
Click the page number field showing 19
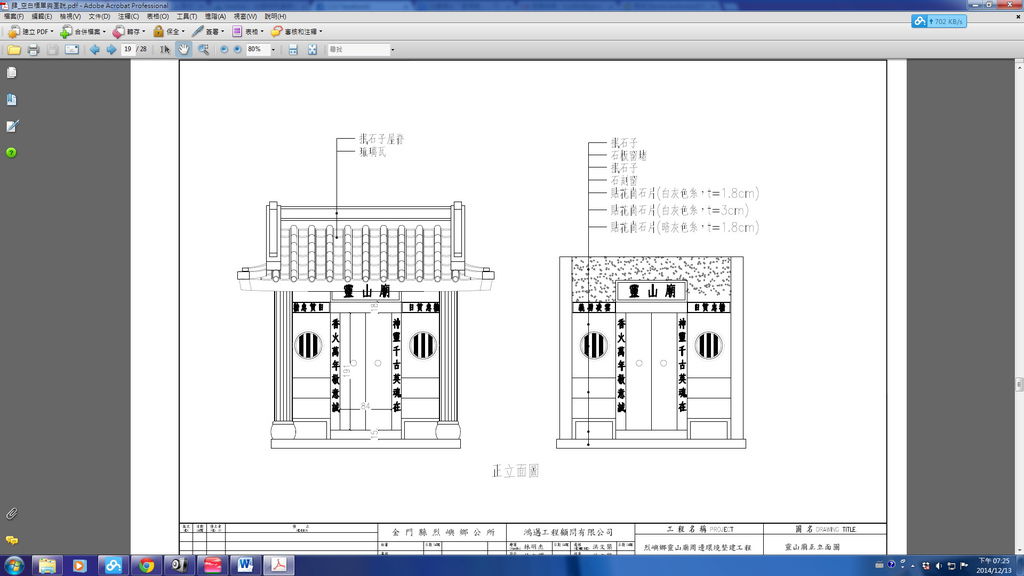coord(128,50)
